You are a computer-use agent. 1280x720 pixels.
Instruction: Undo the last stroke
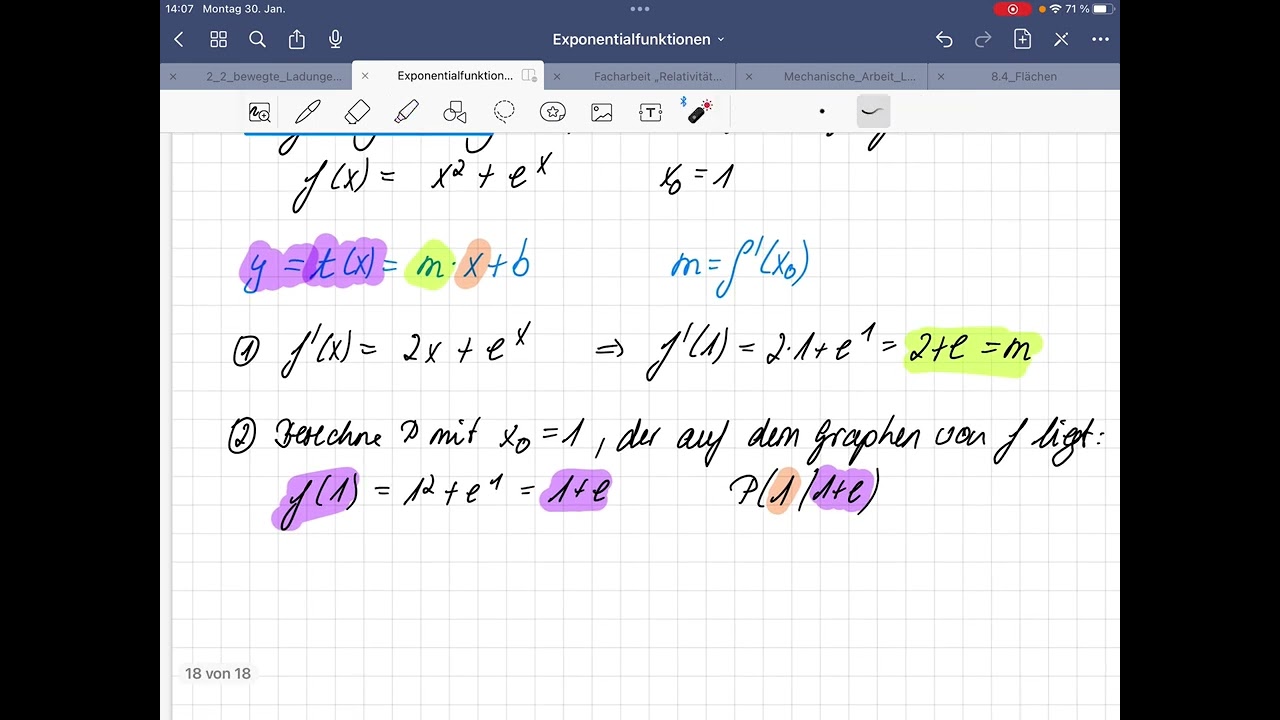[x=944, y=39]
